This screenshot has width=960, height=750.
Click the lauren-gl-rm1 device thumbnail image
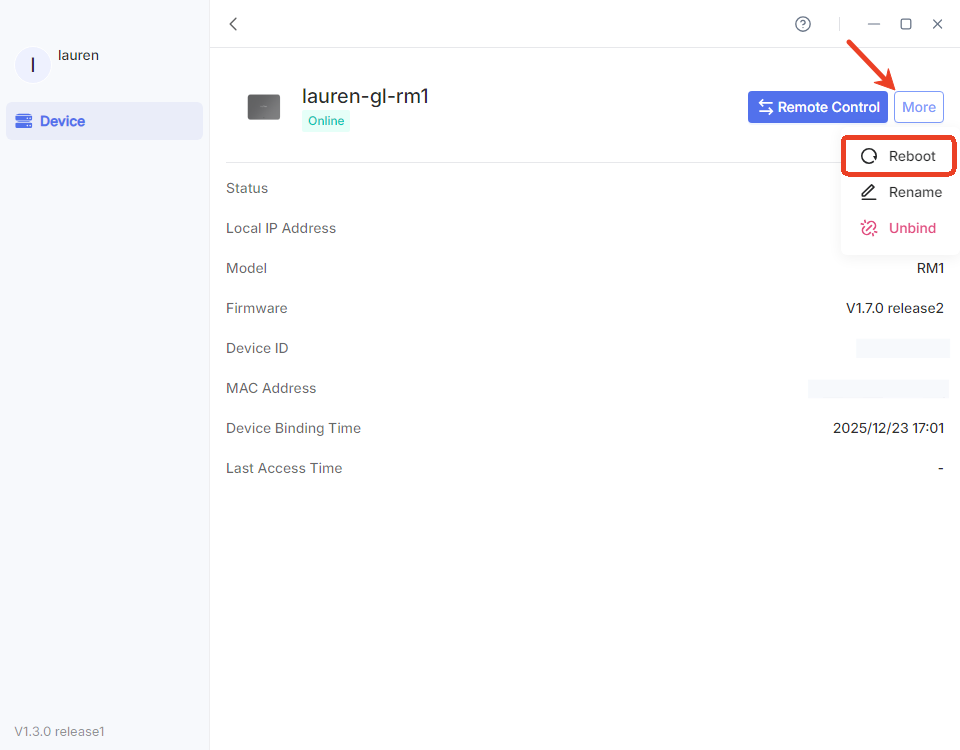tap(264, 107)
